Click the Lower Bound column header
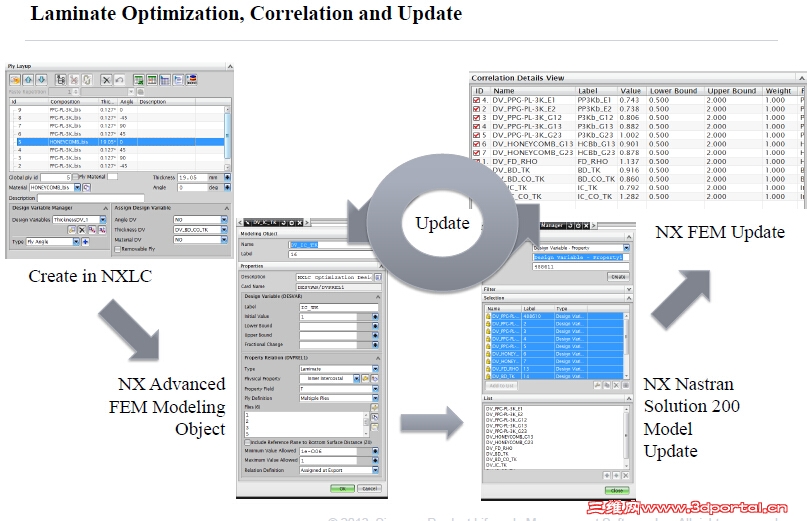This screenshot has width=807, height=521. click(673, 91)
